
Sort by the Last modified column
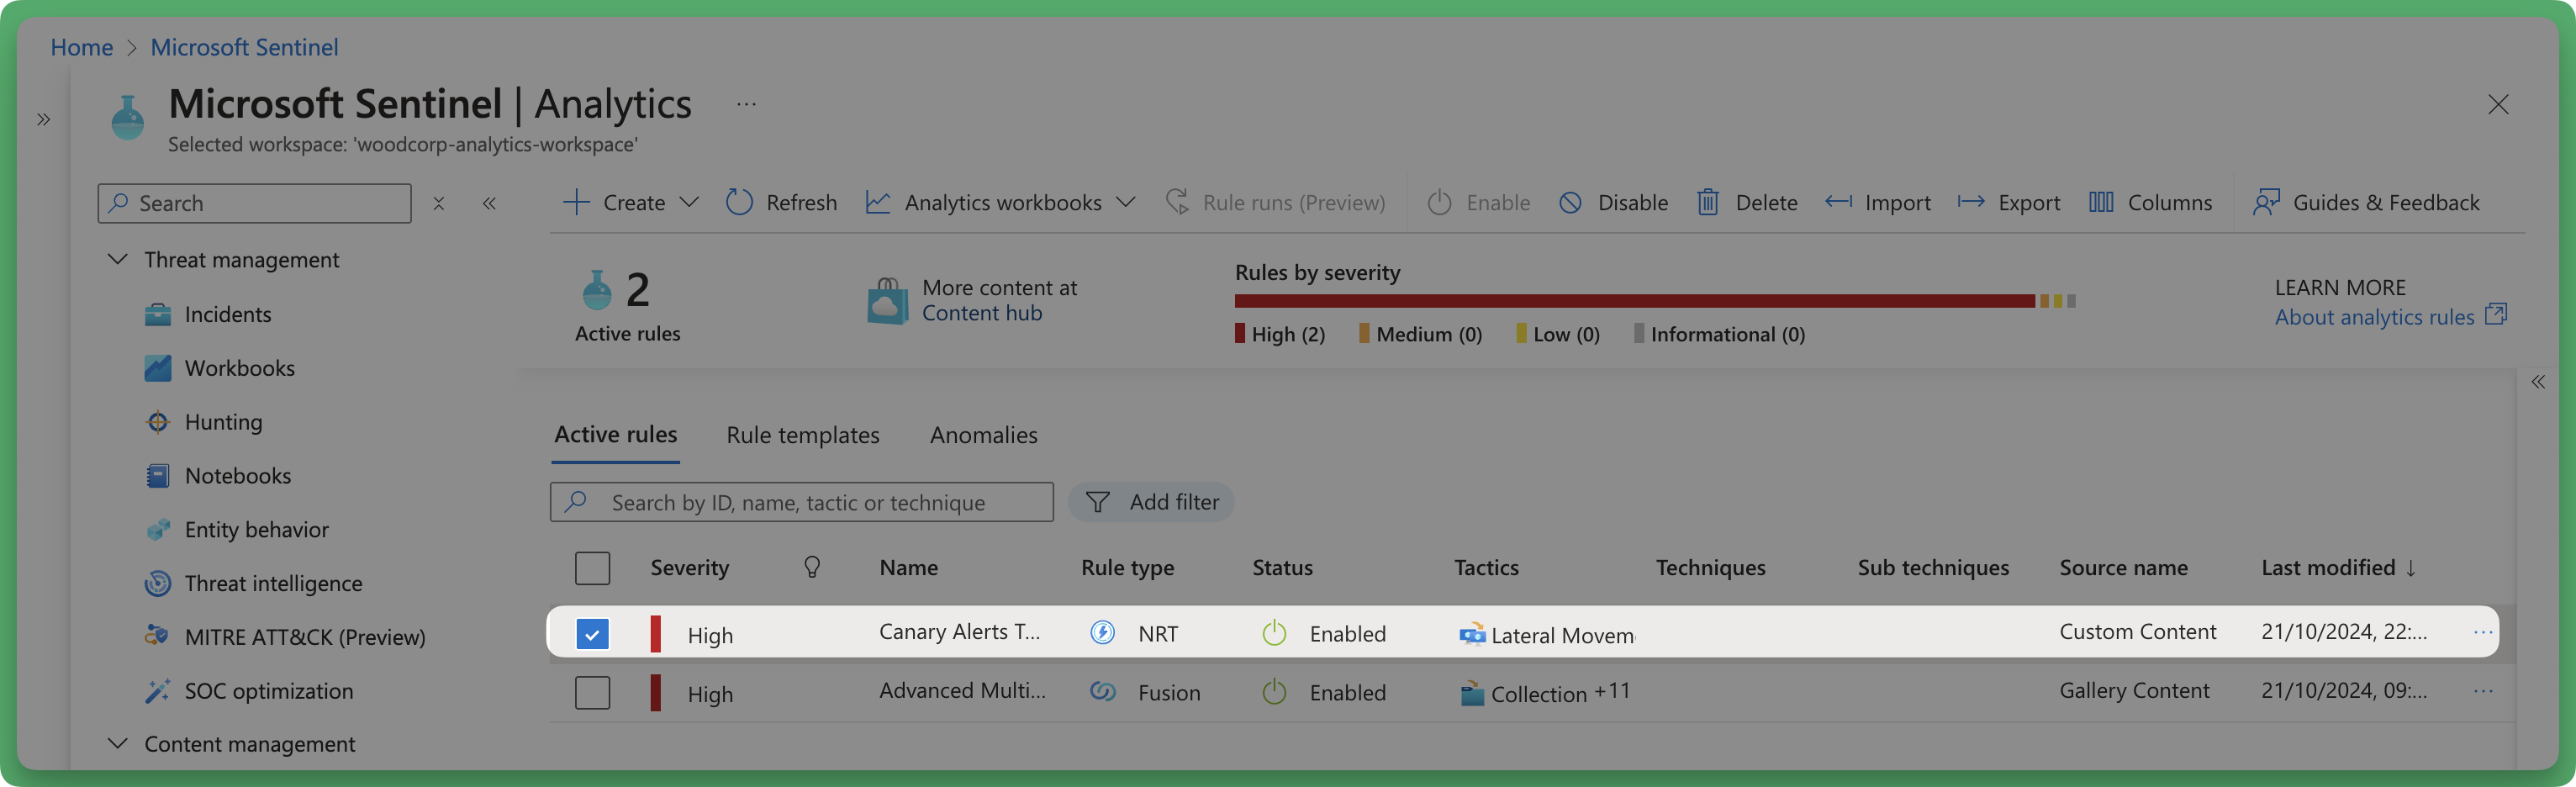pyautogui.click(x=2338, y=567)
